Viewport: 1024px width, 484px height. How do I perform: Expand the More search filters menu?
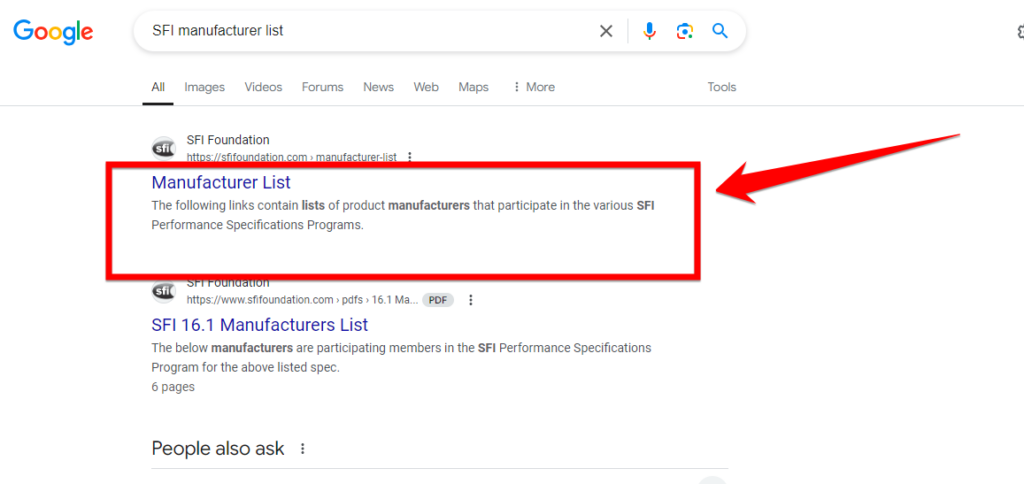point(534,87)
